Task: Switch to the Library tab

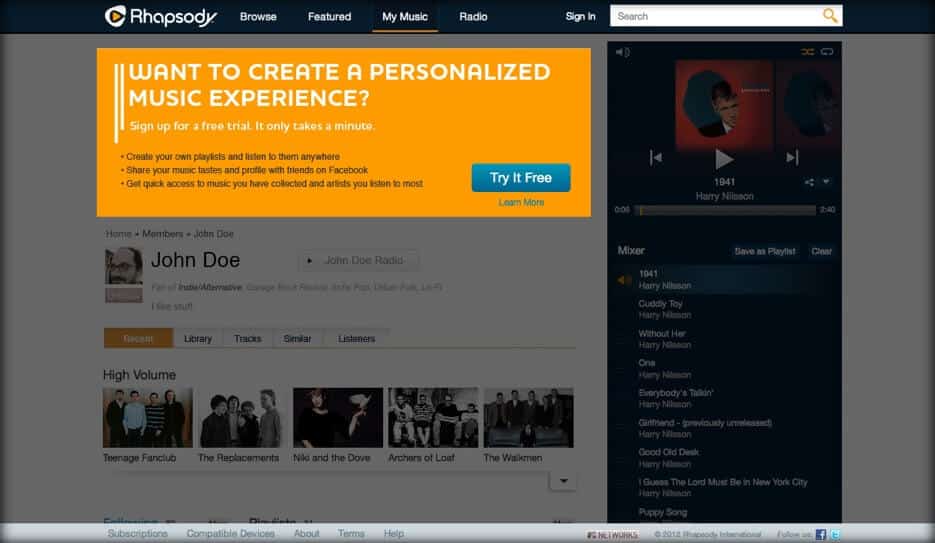Action: pos(197,339)
